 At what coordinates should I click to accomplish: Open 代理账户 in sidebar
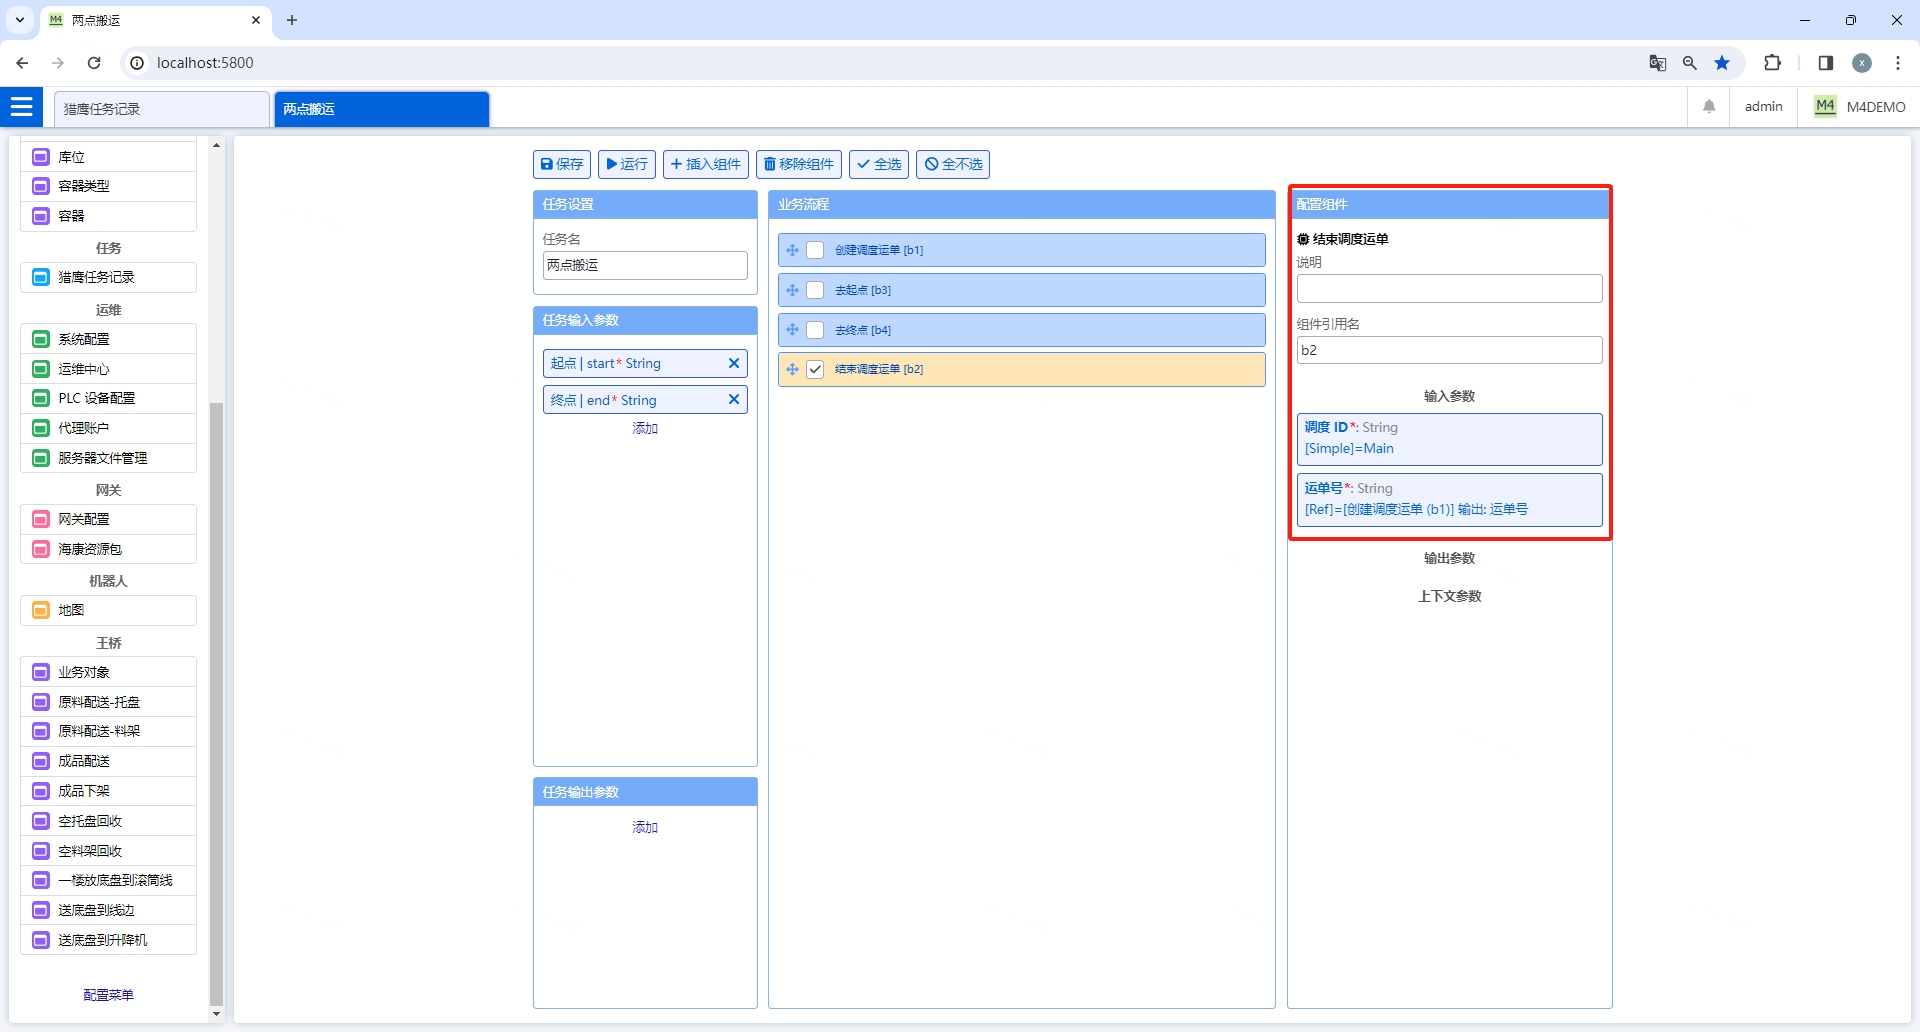(x=108, y=428)
